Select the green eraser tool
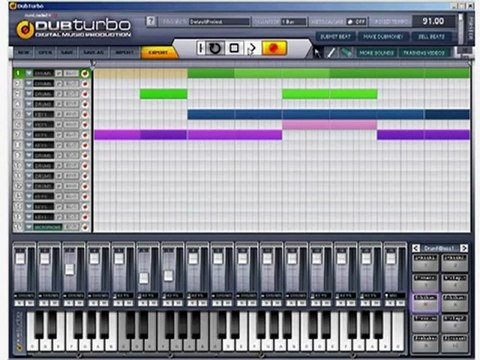Viewport: 480px width, 360px height. point(346,52)
